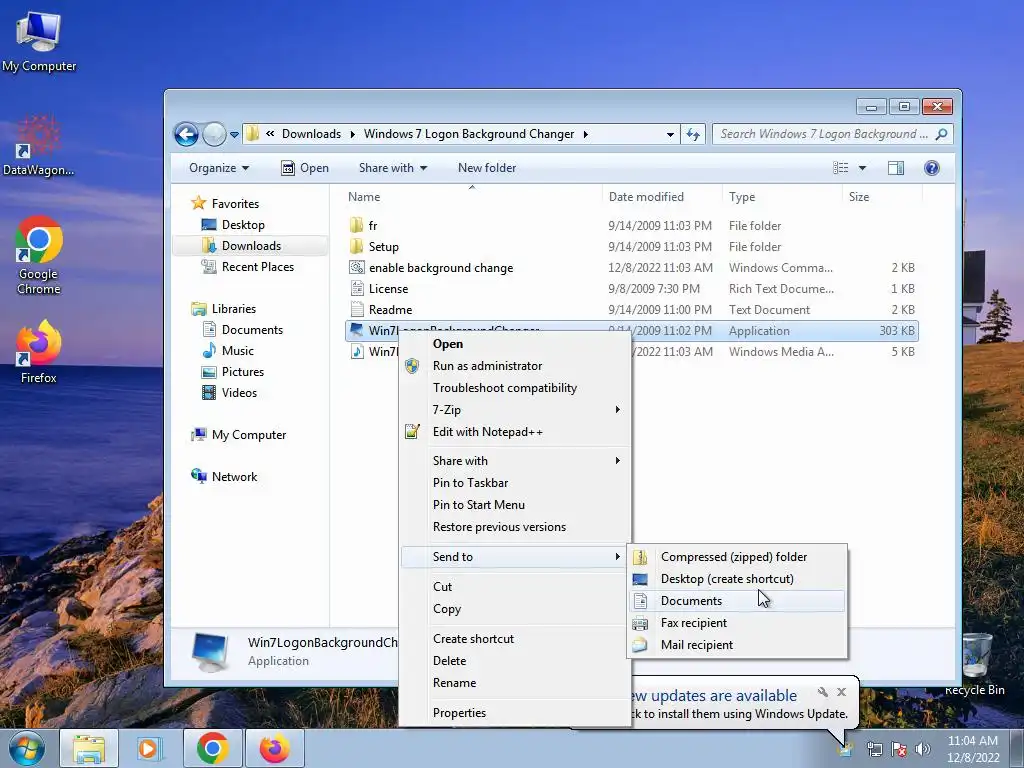Choose Open in the context menu
1024x768 pixels.
click(x=515, y=344)
